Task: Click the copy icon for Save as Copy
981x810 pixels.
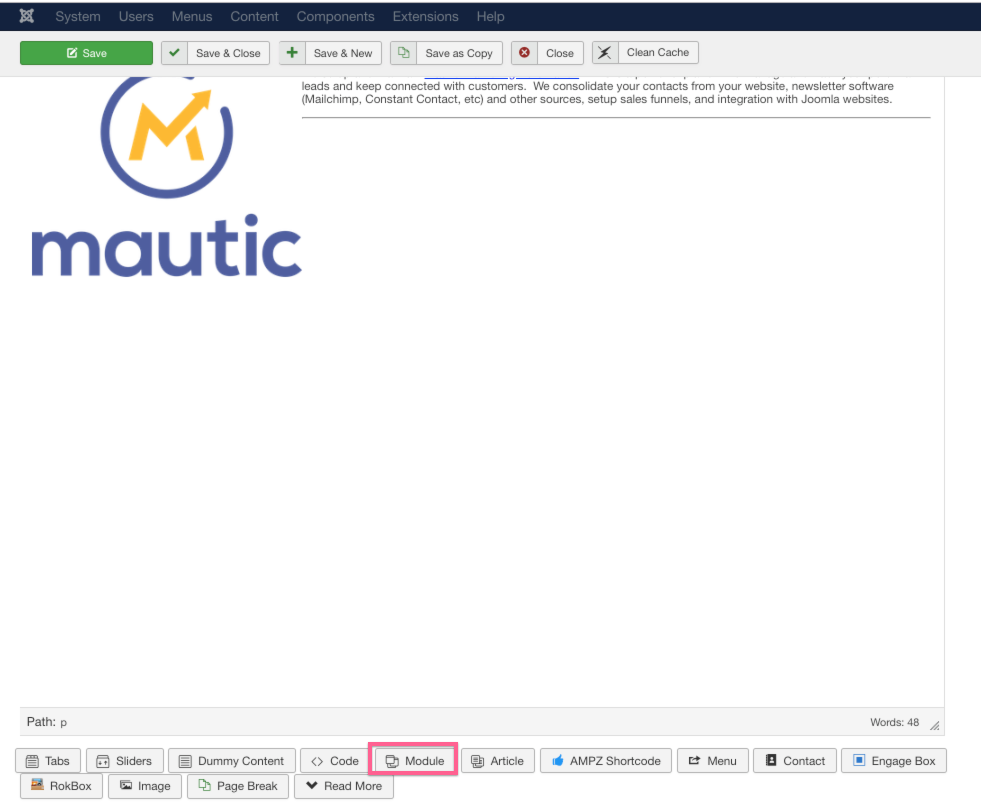Action: 404,53
